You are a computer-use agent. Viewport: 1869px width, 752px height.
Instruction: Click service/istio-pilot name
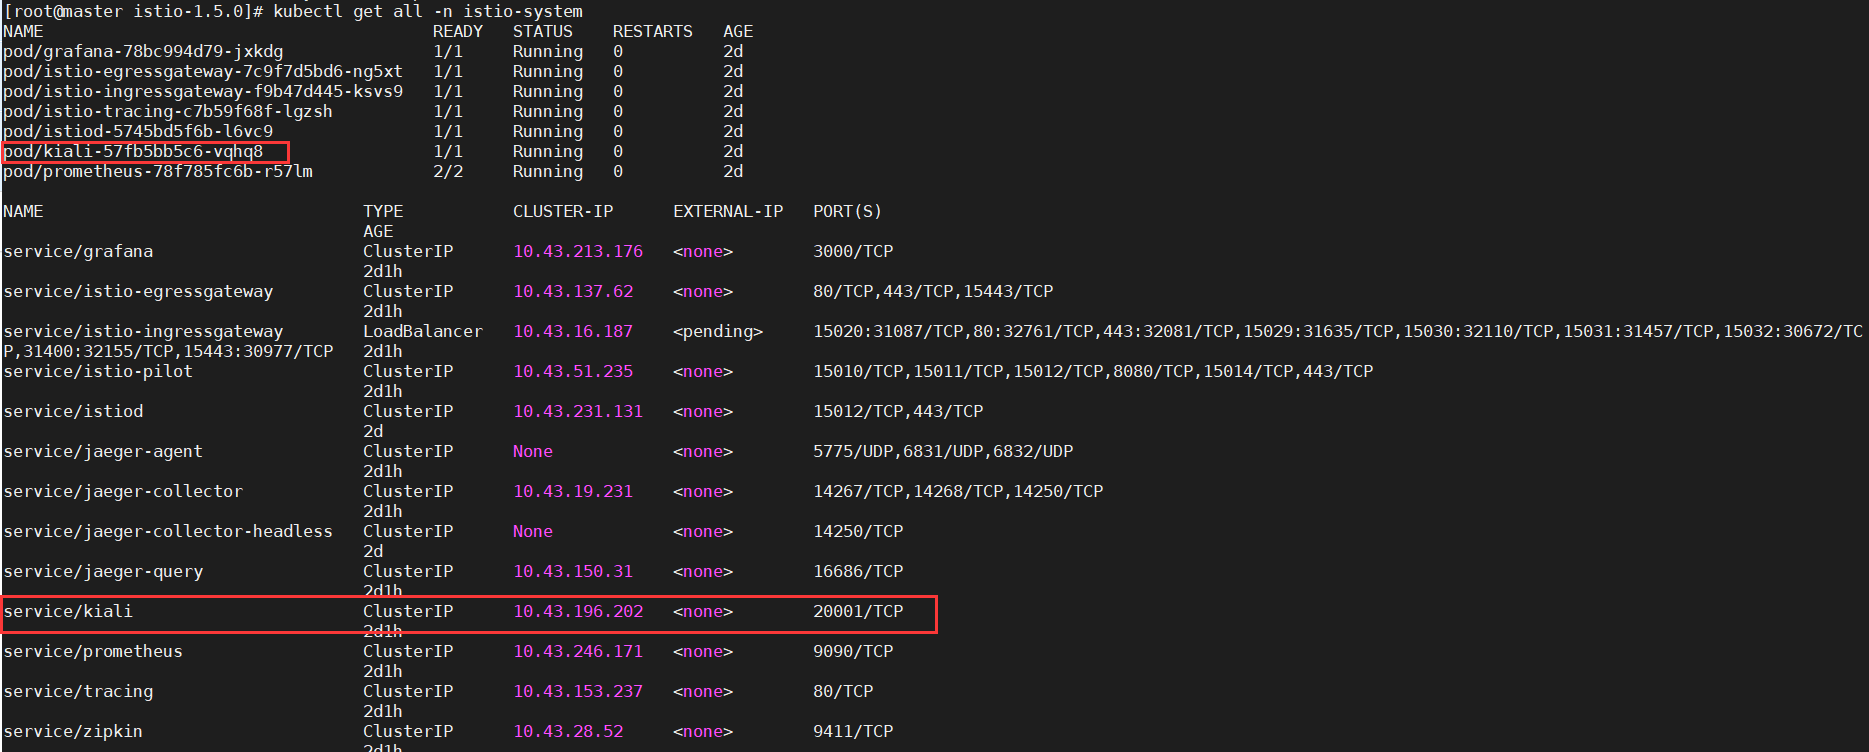click(x=98, y=372)
